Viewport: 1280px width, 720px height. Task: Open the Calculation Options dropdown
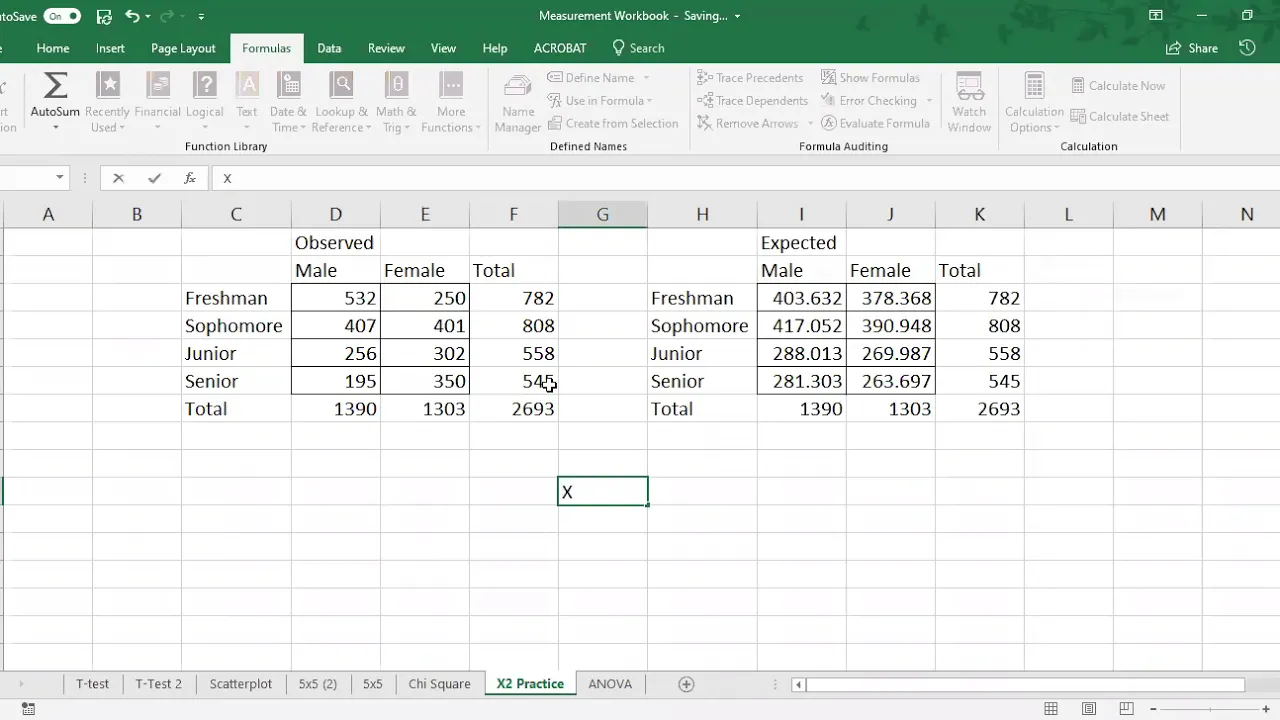[x=1034, y=102]
